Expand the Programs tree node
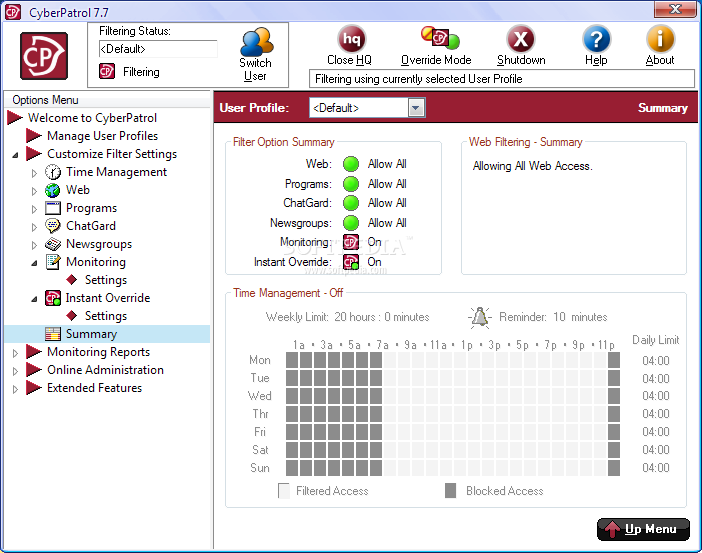Image resolution: width=702 pixels, height=553 pixels. pos(34,209)
